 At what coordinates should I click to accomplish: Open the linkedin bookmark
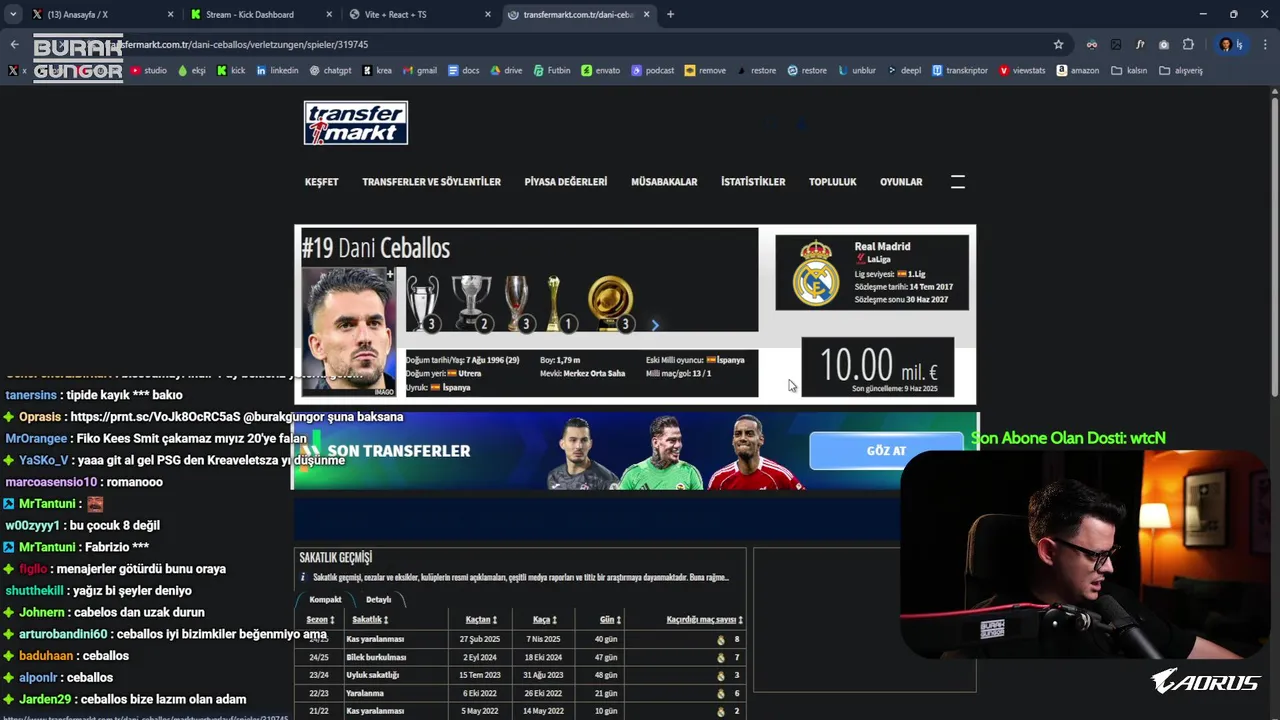277,70
